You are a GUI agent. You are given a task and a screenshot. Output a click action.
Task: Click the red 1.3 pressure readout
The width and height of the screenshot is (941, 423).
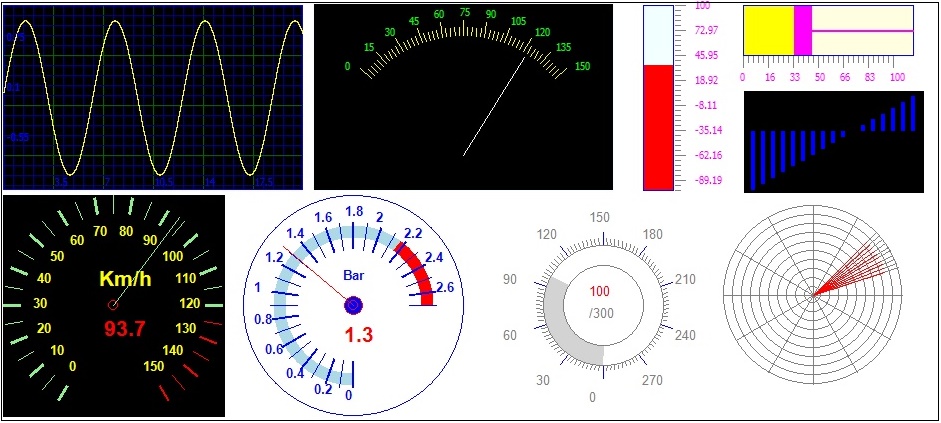tap(359, 335)
